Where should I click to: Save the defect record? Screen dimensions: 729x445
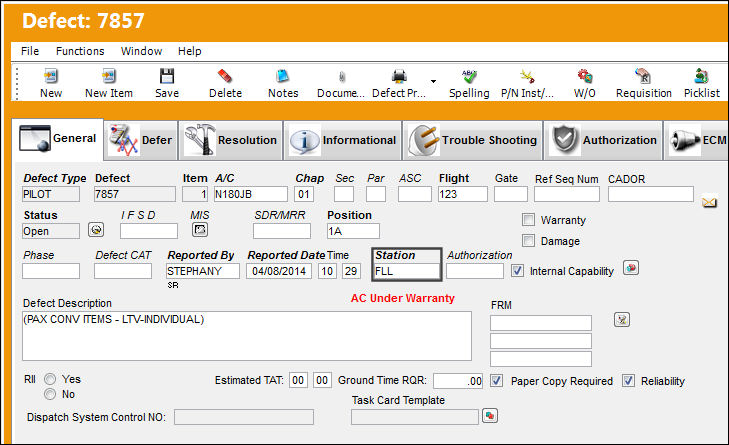(x=167, y=76)
